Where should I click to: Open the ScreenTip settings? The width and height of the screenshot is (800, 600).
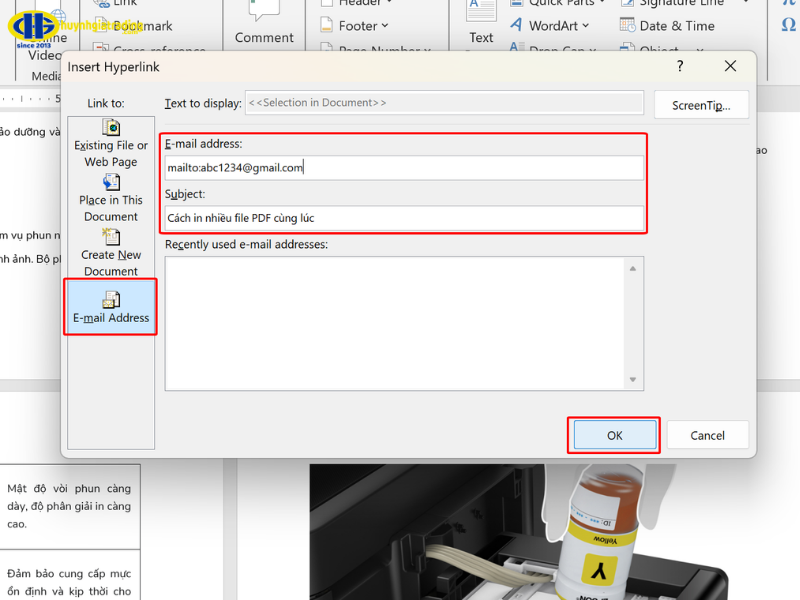click(x=701, y=104)
